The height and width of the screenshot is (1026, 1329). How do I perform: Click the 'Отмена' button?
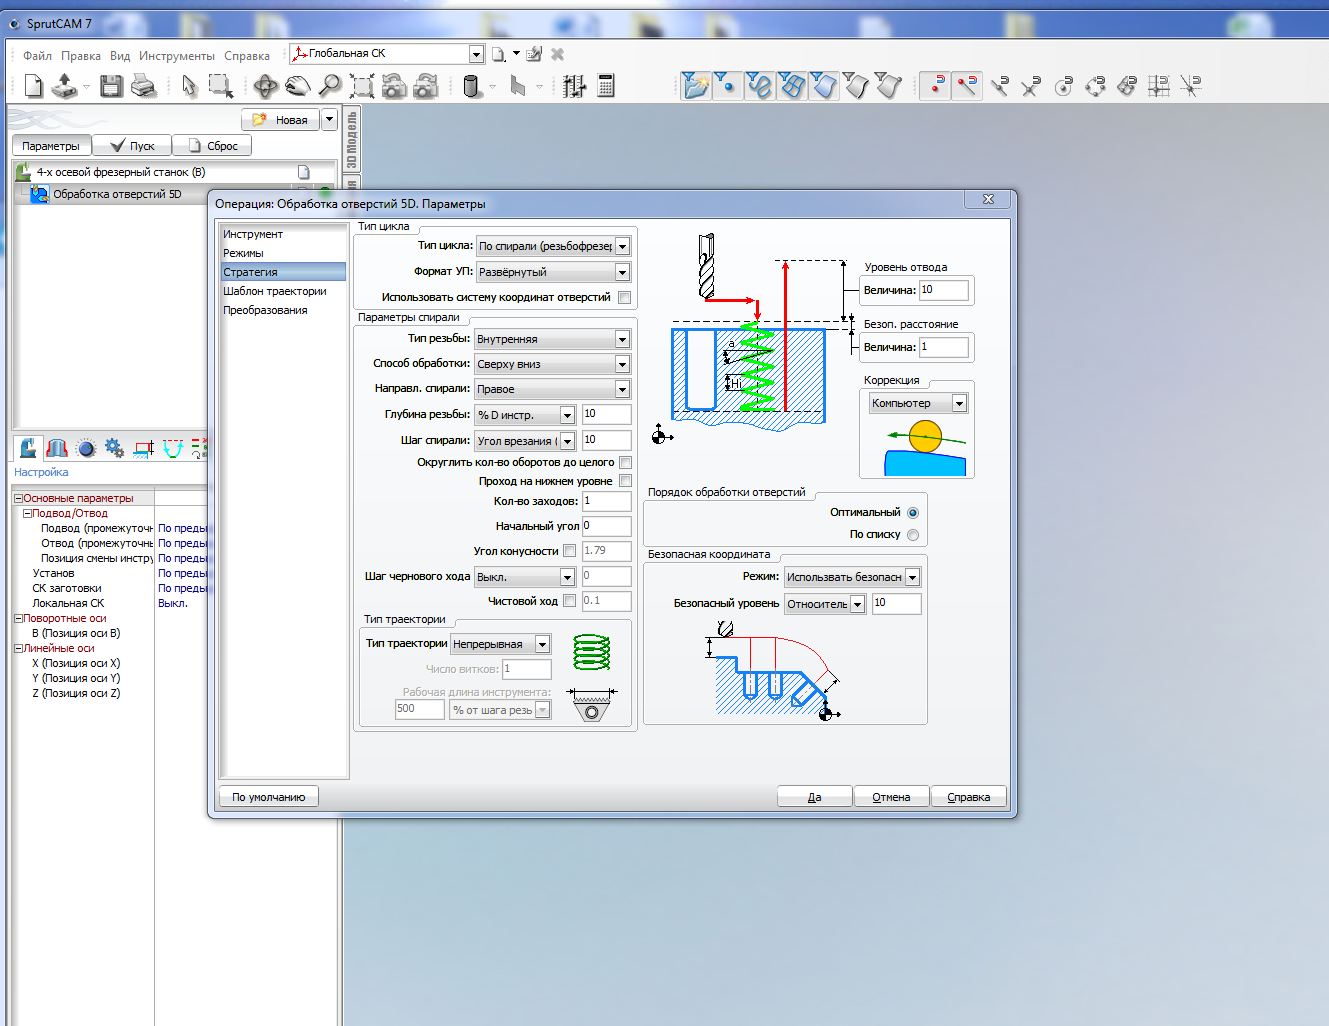click(891, 797)
